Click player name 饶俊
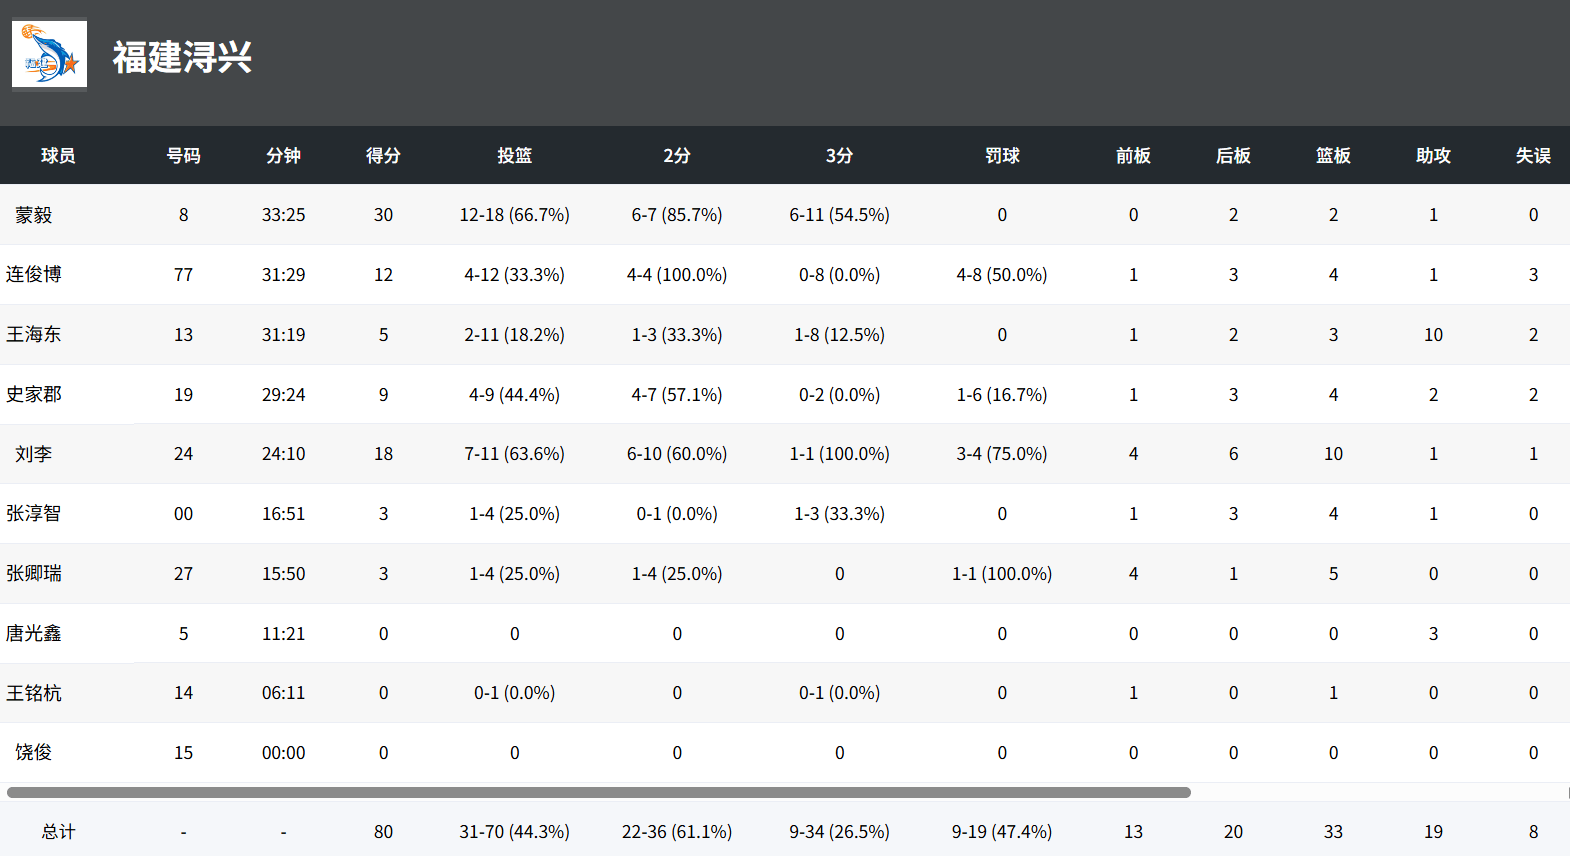 tap(34, 753)
